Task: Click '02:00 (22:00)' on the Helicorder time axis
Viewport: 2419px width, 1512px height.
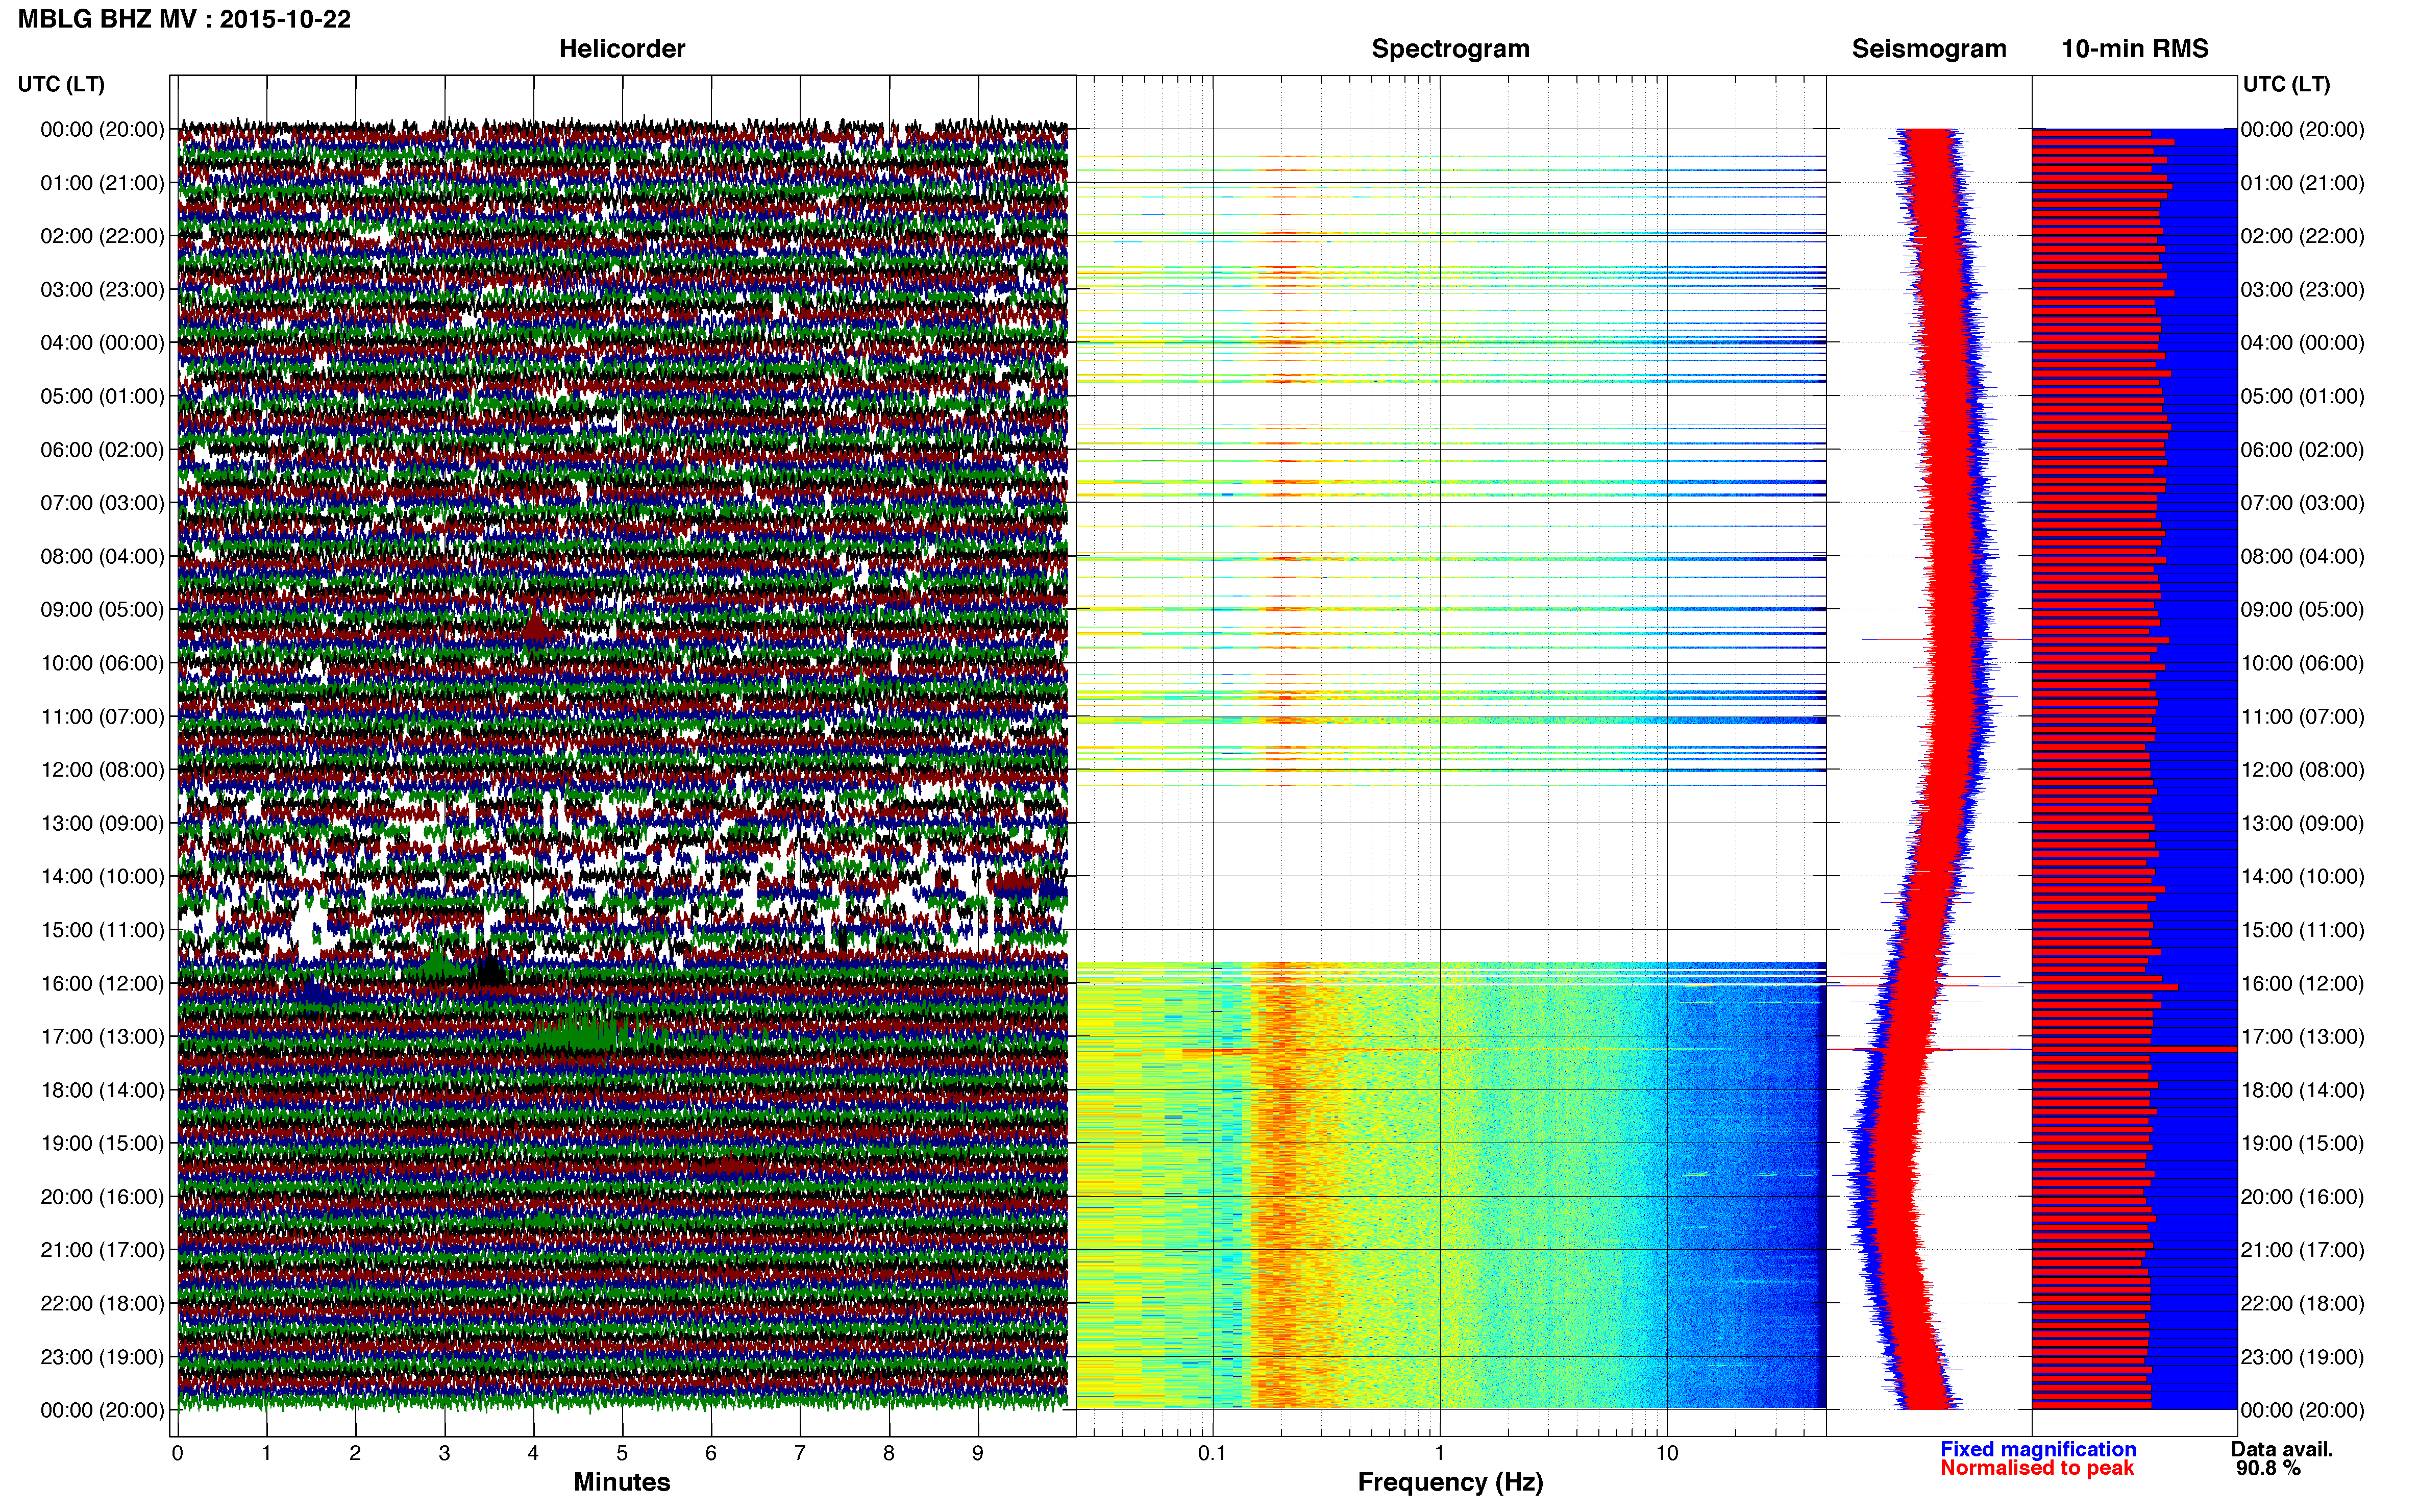Action: tap(102, 236)
